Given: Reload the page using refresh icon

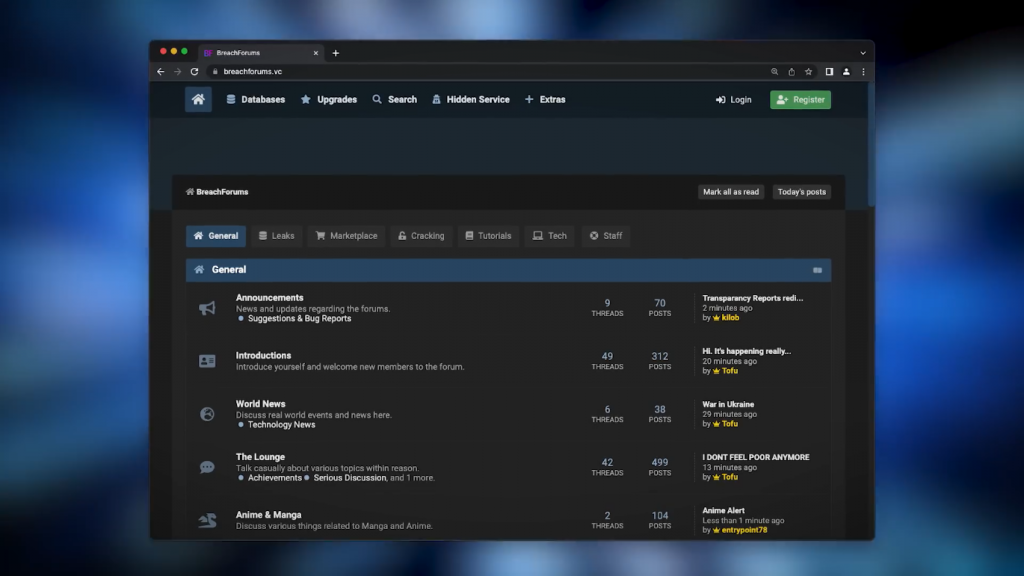Looking at the screenshot, I should (194, 71).
